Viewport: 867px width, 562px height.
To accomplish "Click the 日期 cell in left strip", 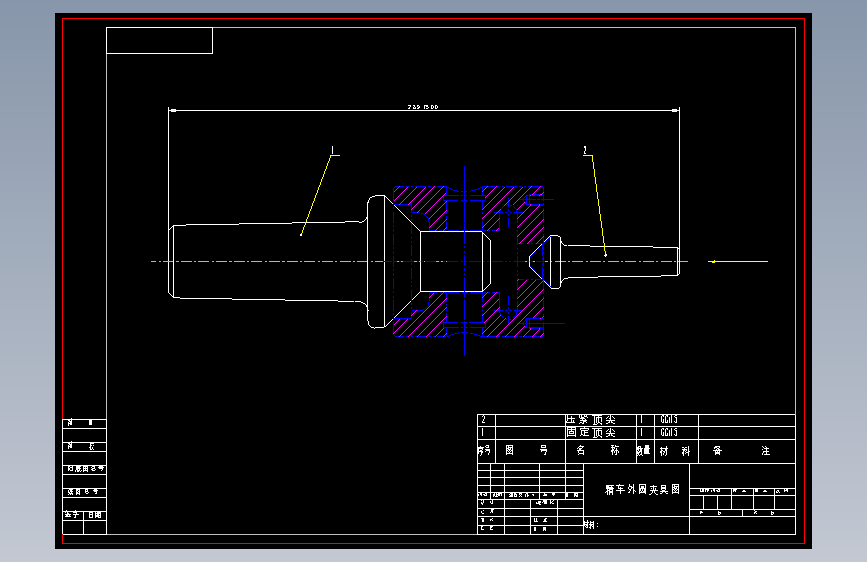I will pos(95,515).
